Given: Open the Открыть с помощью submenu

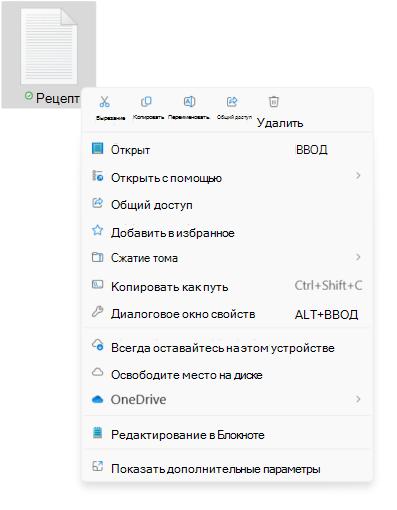Looking at the screenshot, I should [x=227, y=178].
